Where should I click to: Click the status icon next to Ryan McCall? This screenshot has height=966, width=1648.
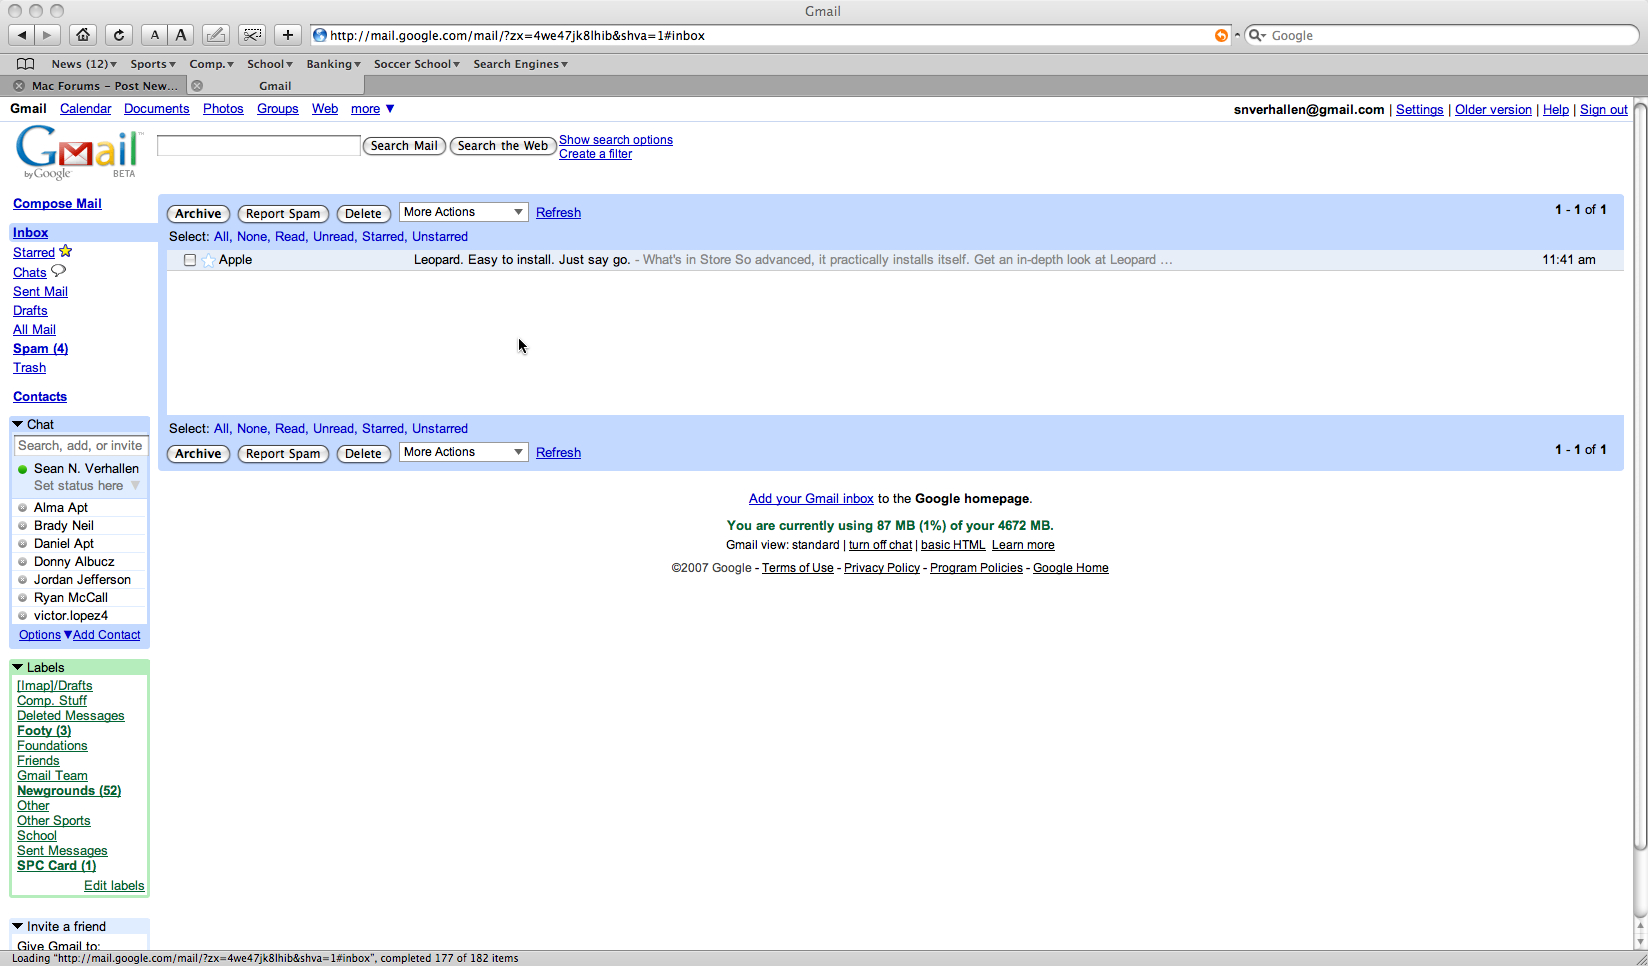click(23, 598)
